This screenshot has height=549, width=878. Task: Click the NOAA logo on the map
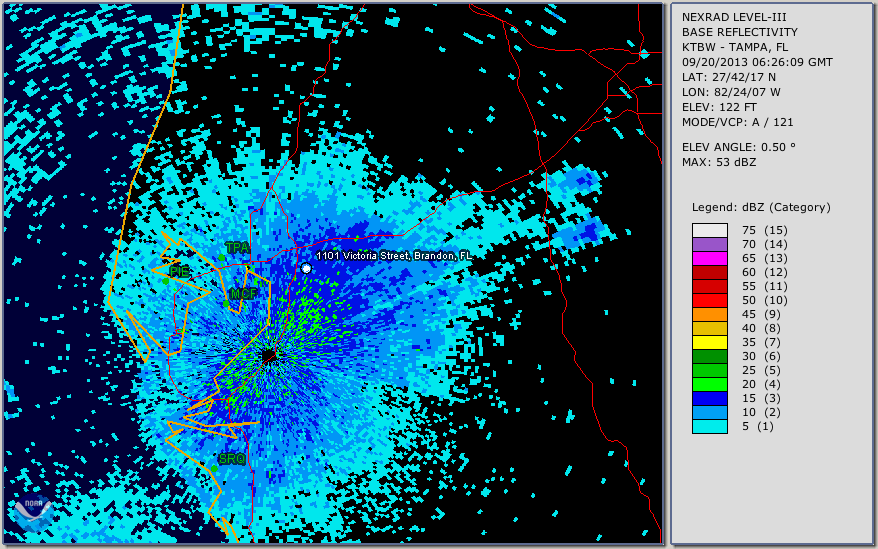click(x=32, y=514)
